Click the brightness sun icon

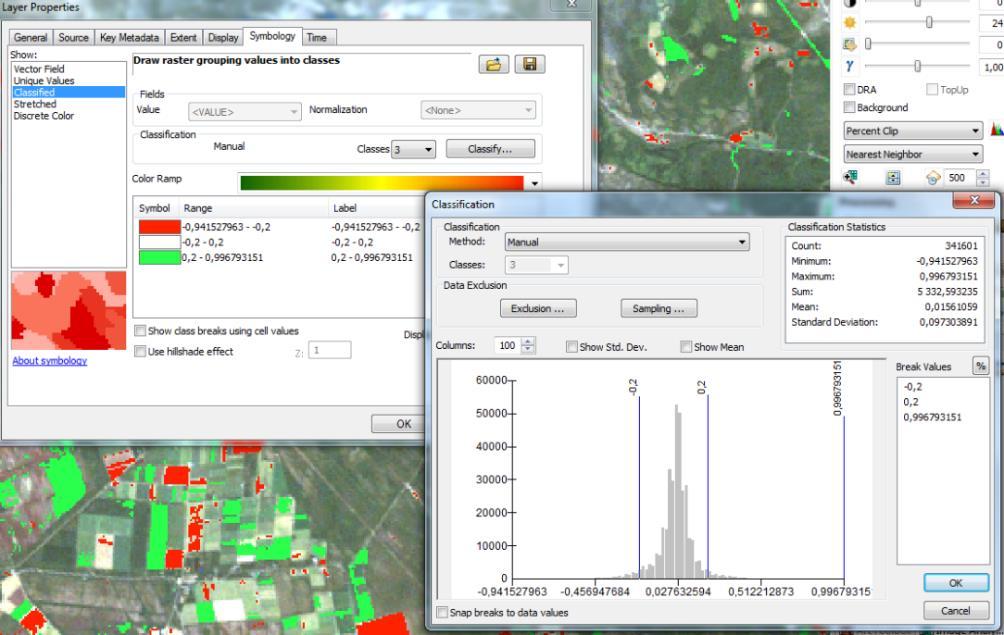[850, 23]
